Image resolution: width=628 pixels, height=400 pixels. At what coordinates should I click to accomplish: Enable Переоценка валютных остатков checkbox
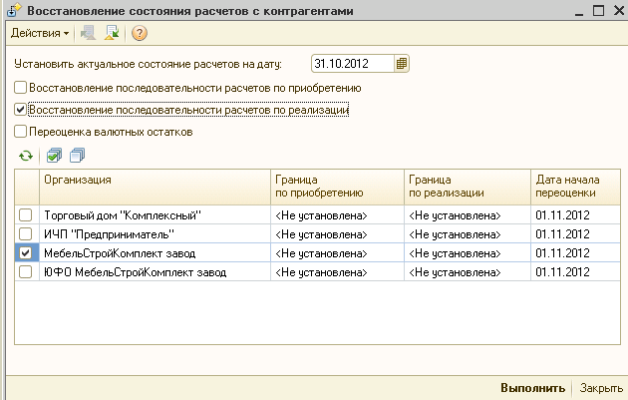21,131
